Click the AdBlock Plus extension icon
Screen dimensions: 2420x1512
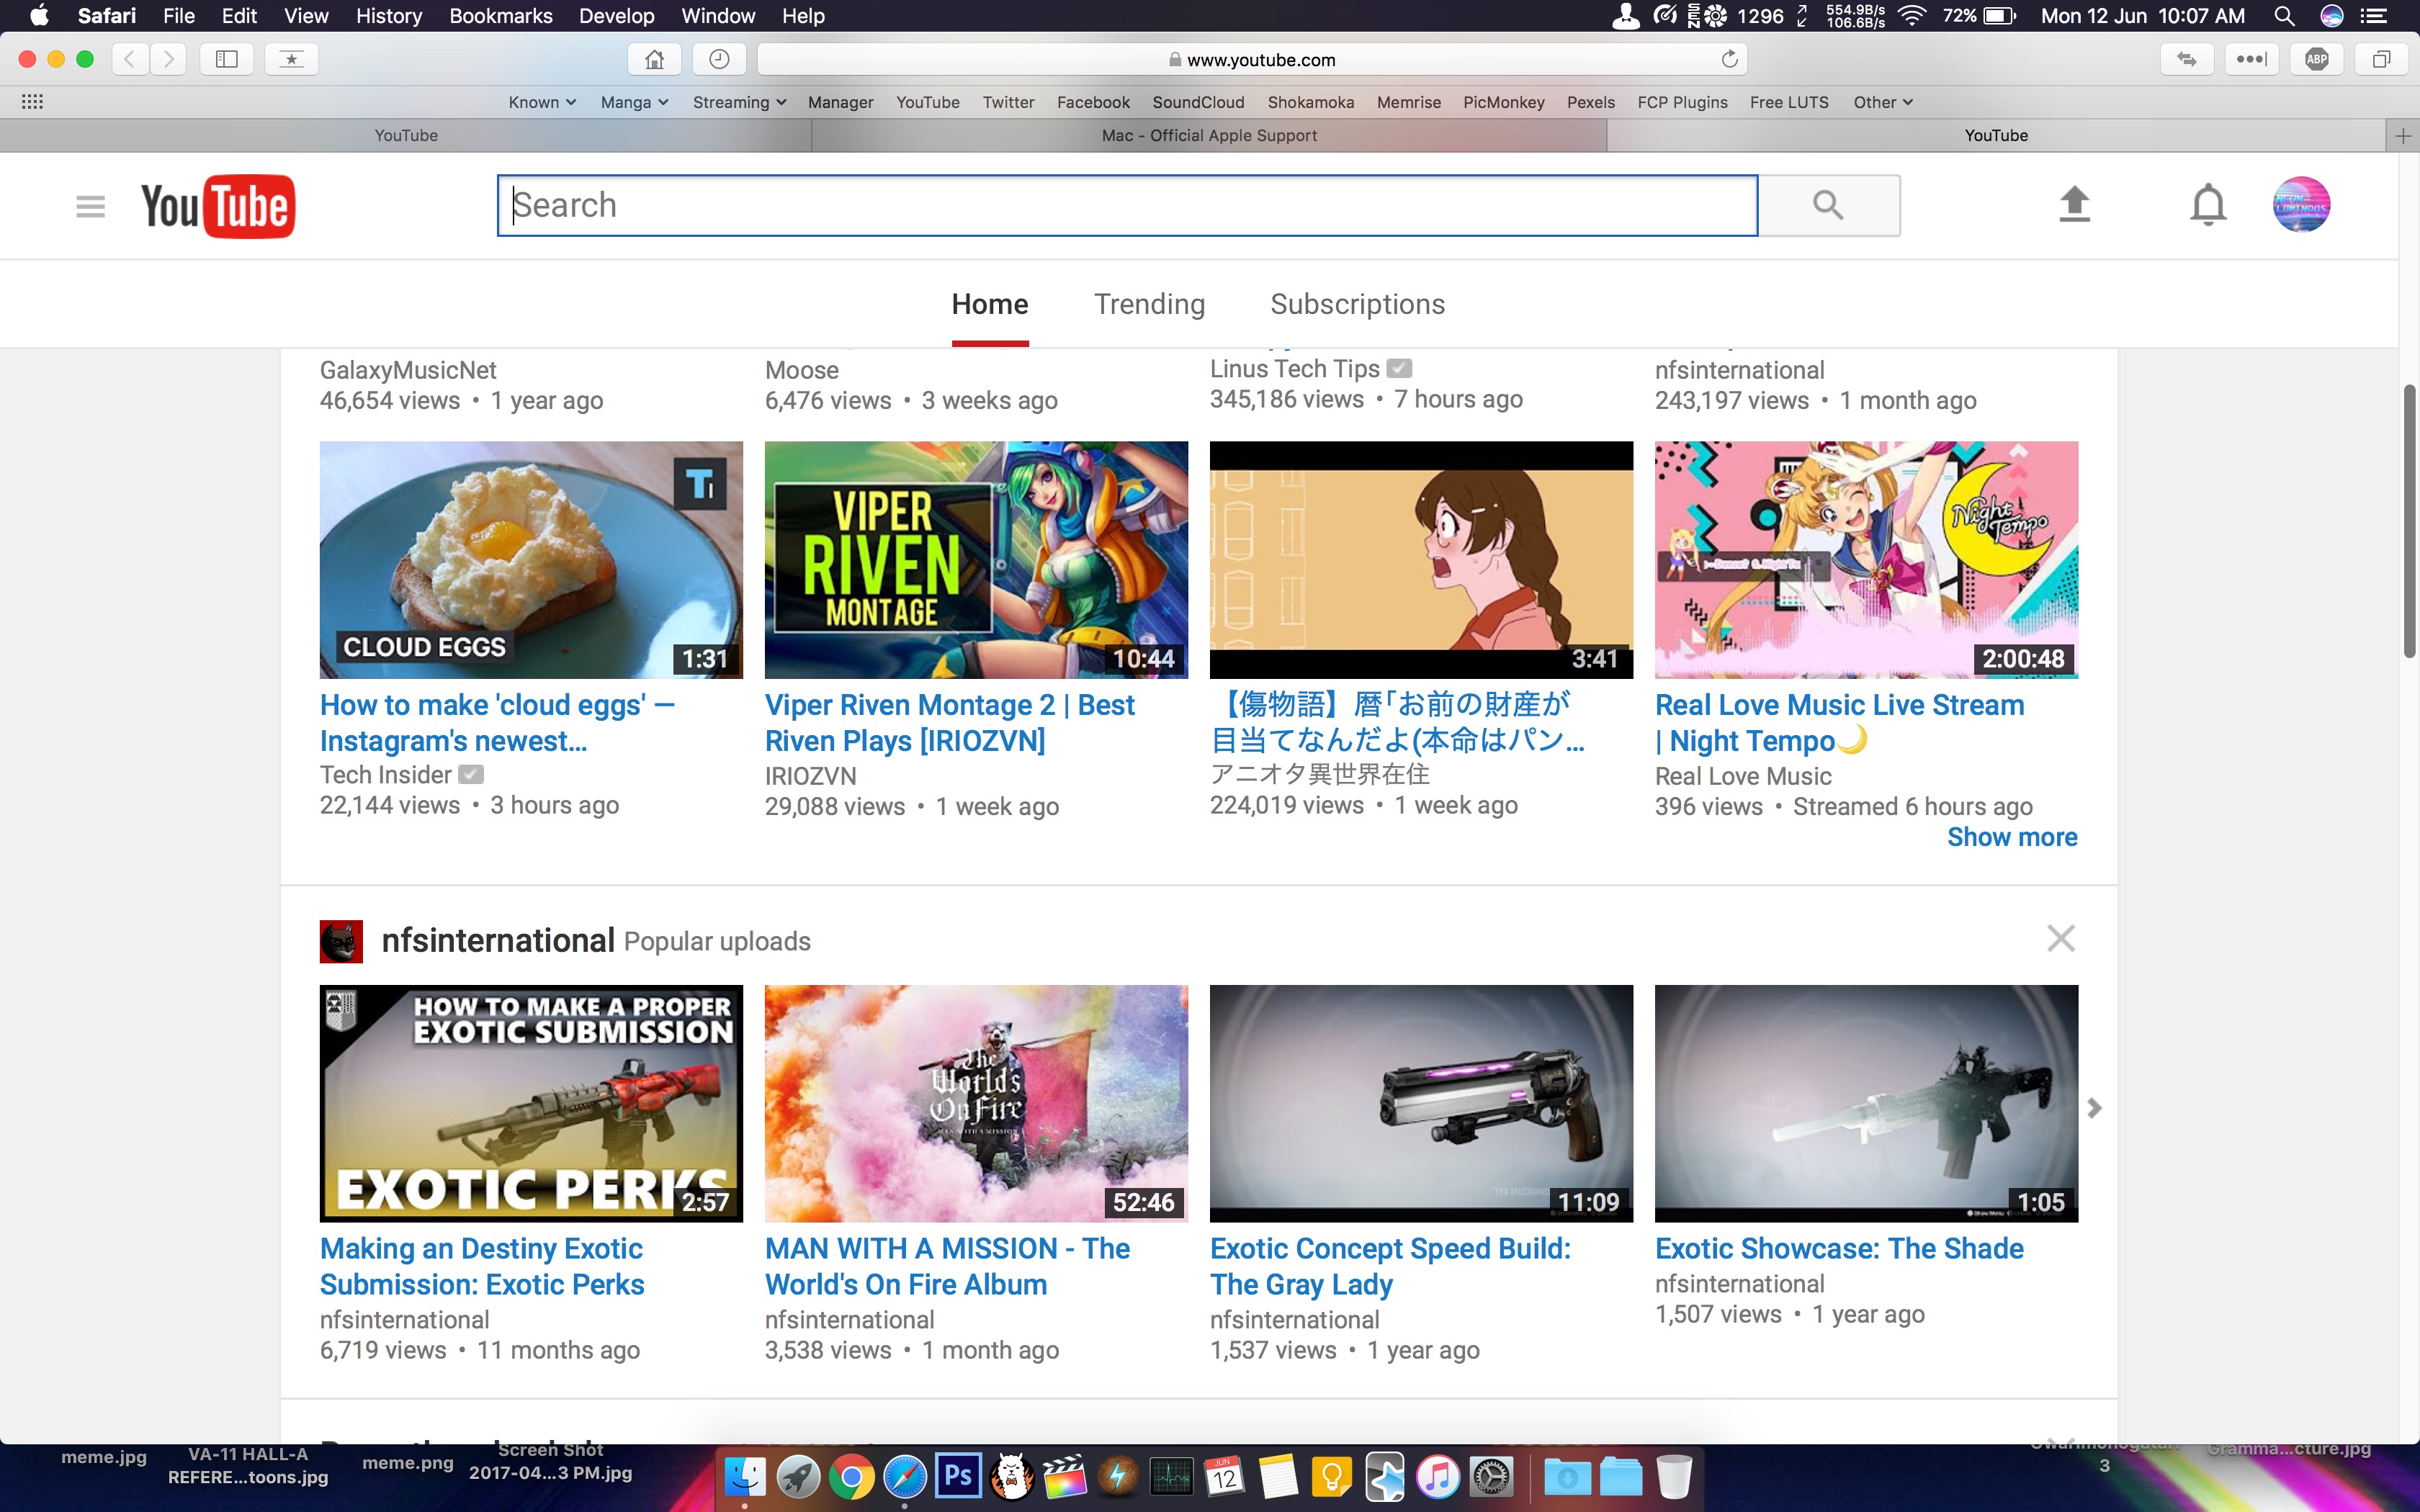point(2316,59)
